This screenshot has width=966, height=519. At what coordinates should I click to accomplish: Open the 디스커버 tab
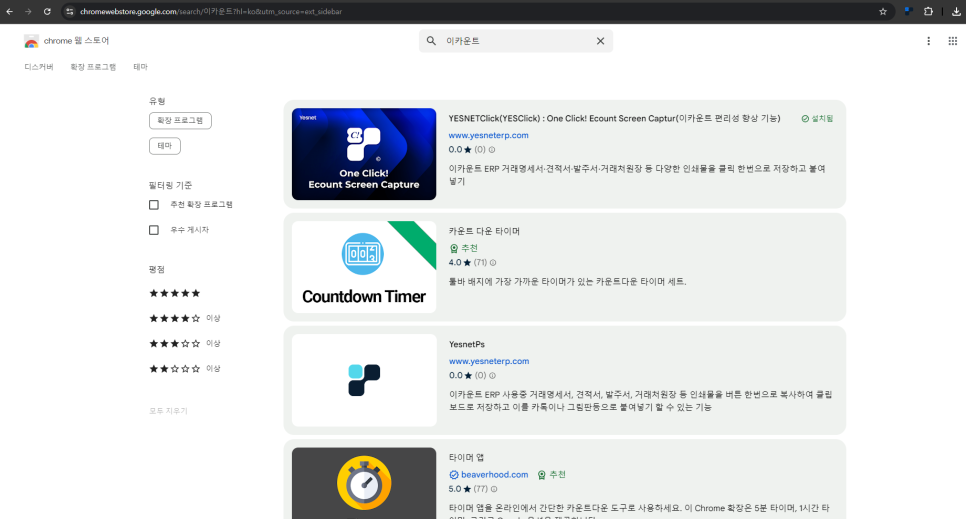point(39,67)
